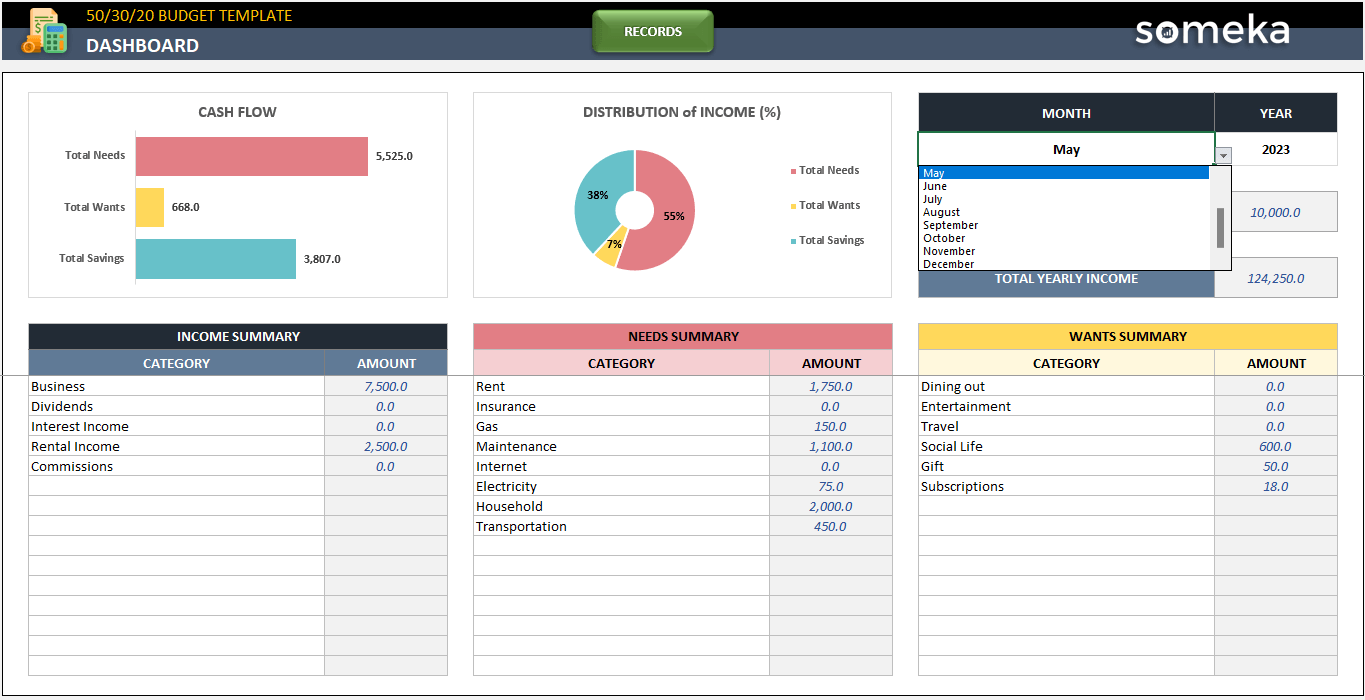Click the Total Savings teal bar
The image size is (1365, 700).
pos(216,258)
